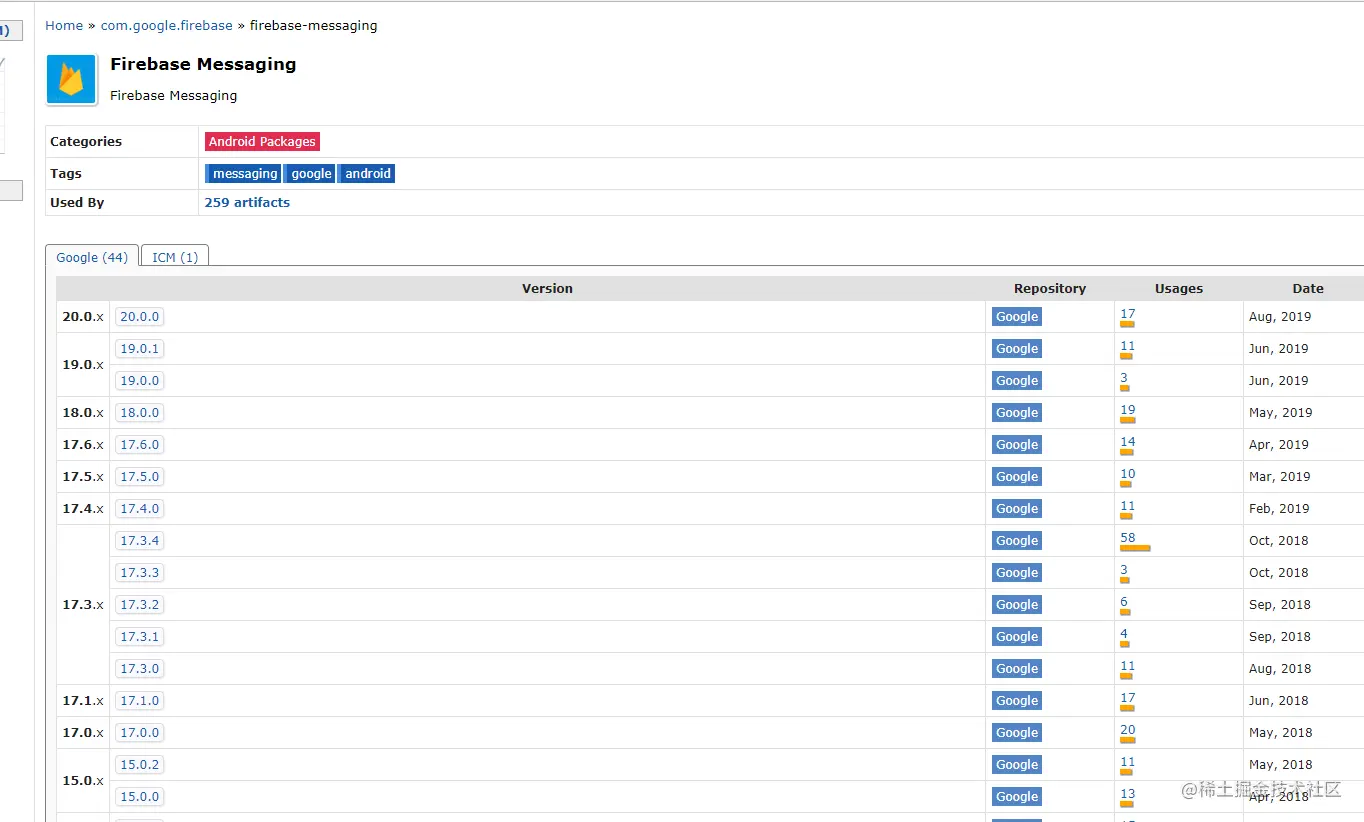
Task: Switch to the ICM (1) tab
Action: coord(174,256)
